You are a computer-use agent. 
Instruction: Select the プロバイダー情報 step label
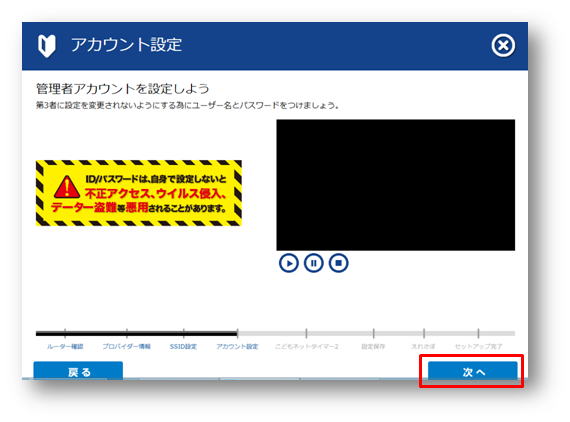(x=126, y=347)
